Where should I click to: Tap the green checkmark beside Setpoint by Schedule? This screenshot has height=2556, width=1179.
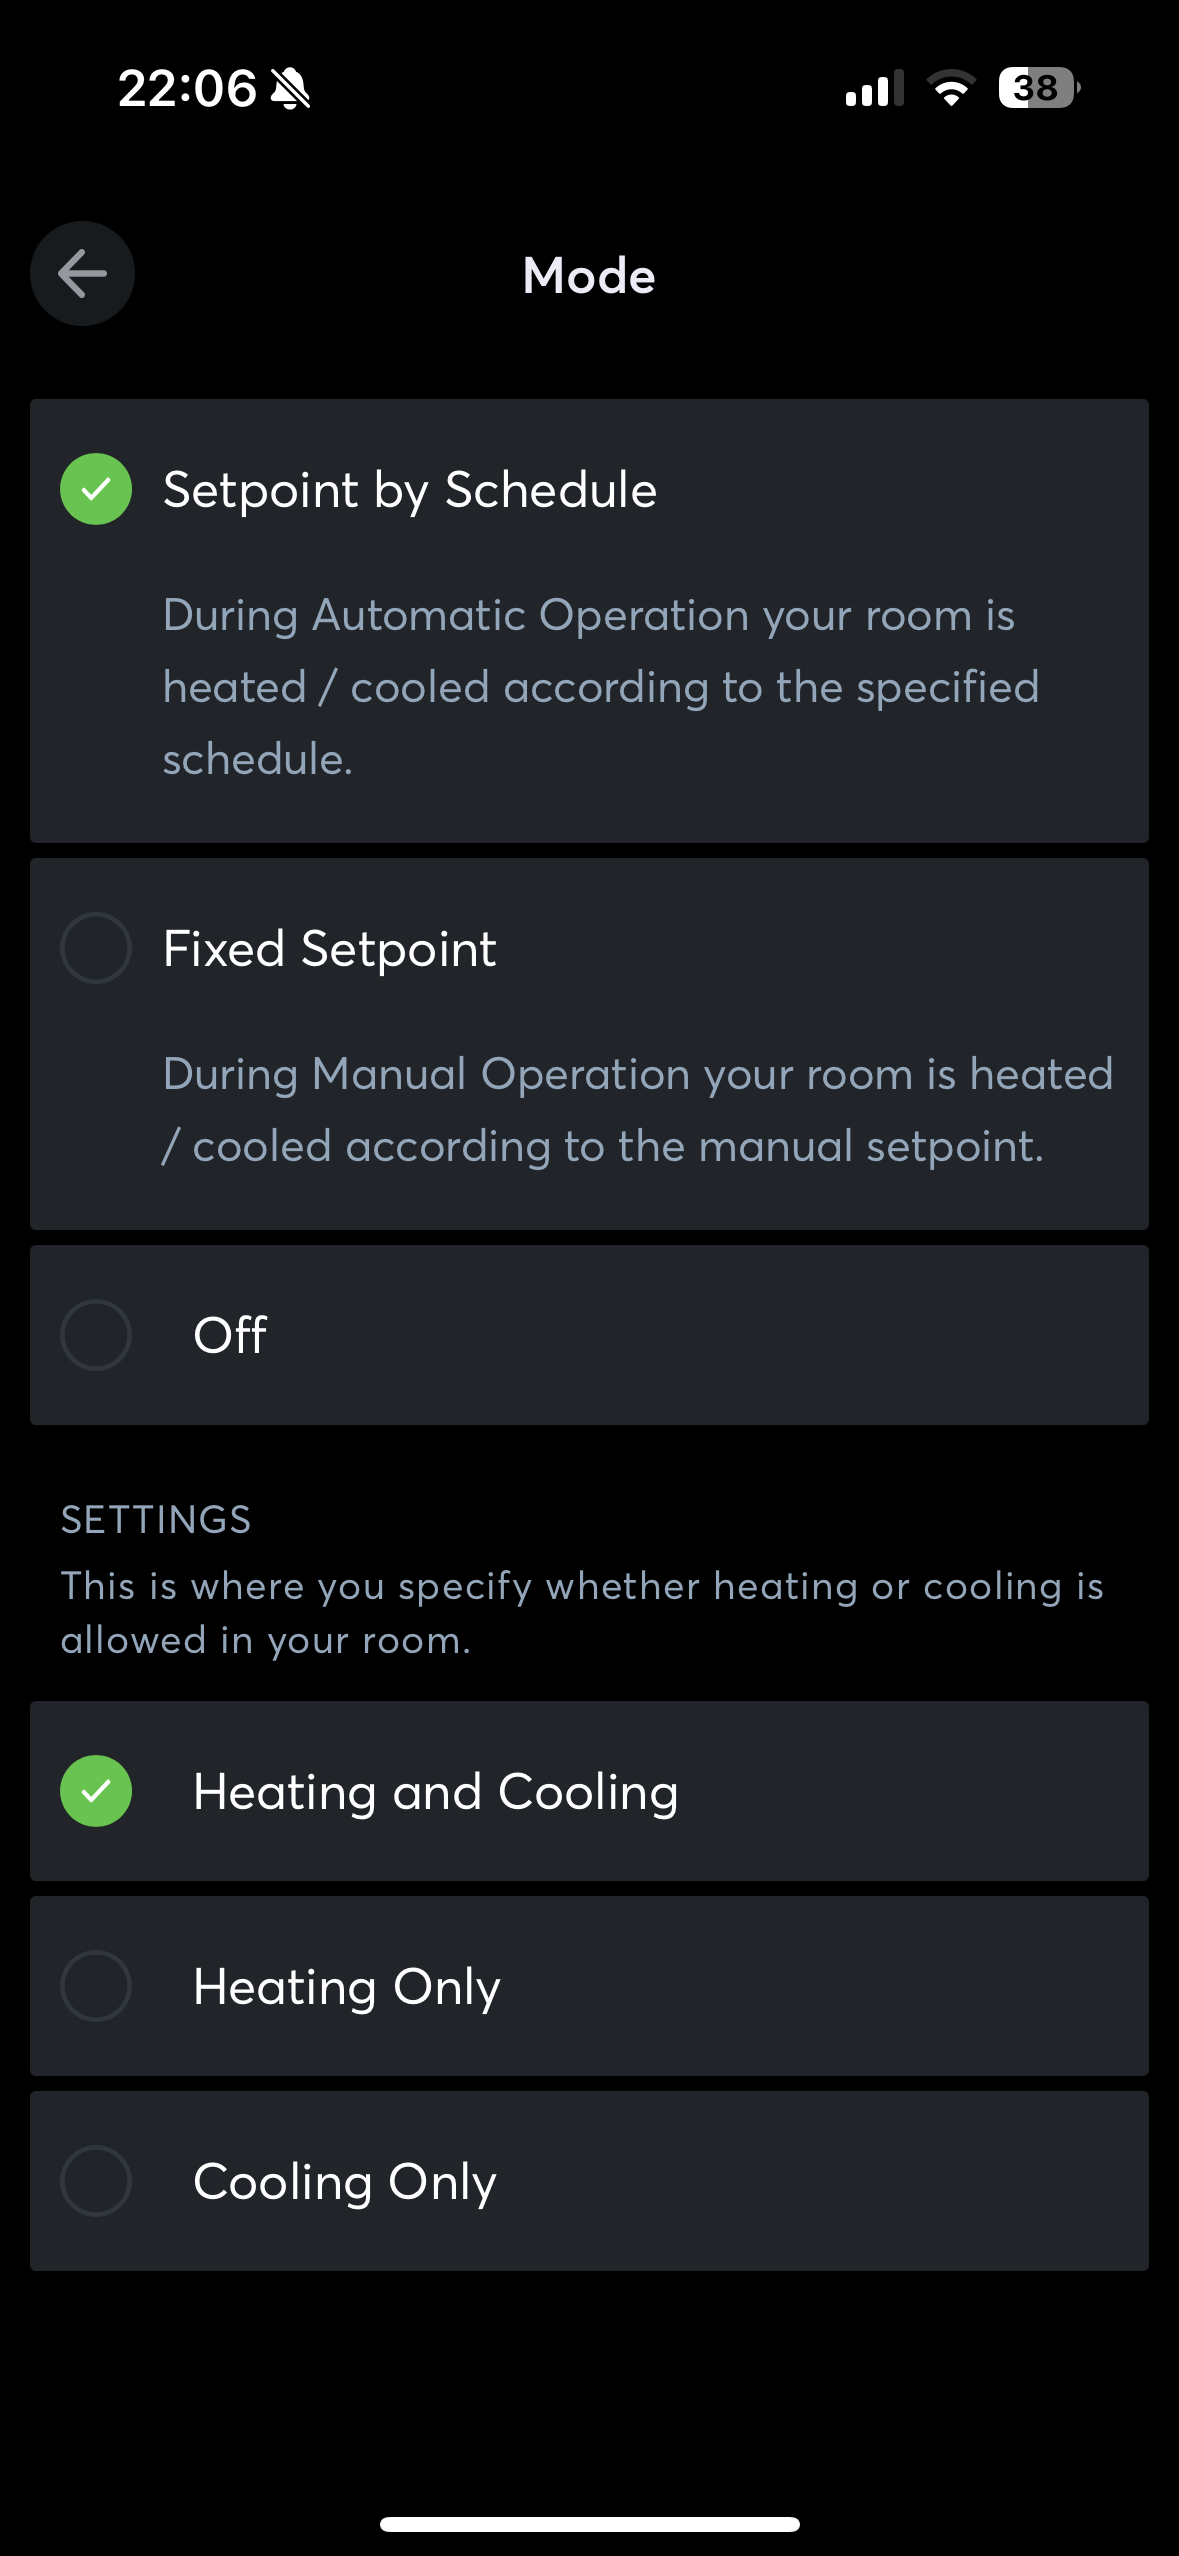96,489
